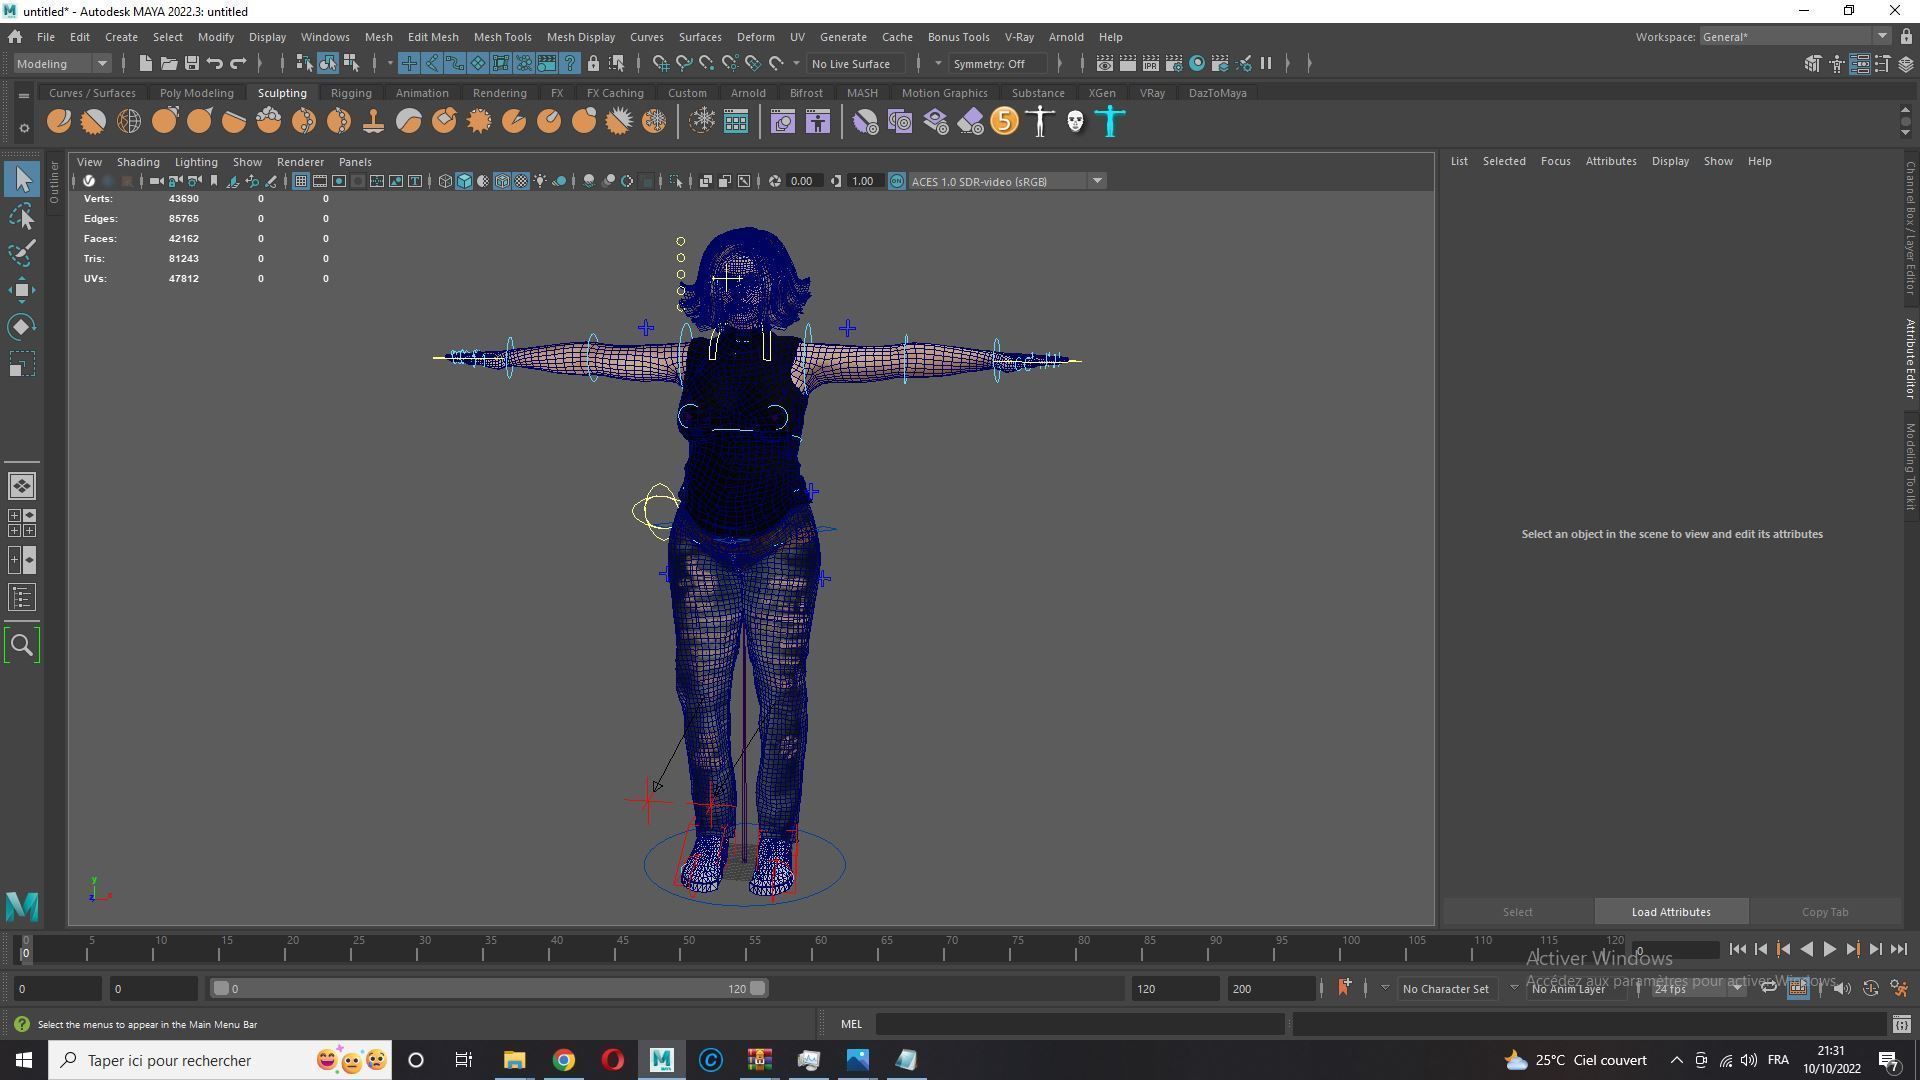Redo the last undone action
Viewport: 1920px width, 1080px height.
pos(238,64)
